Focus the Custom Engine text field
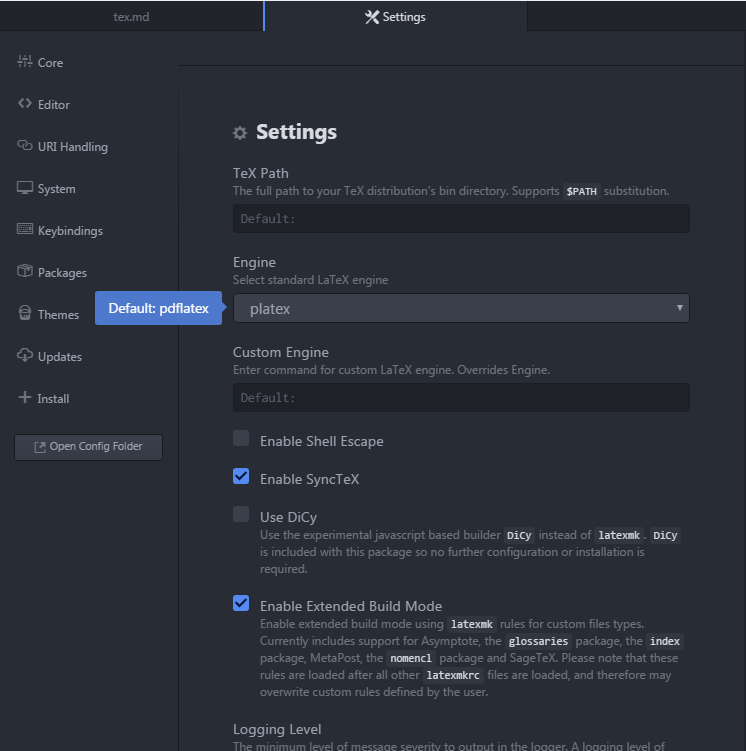The image size is (746, 751). (461, 398)
